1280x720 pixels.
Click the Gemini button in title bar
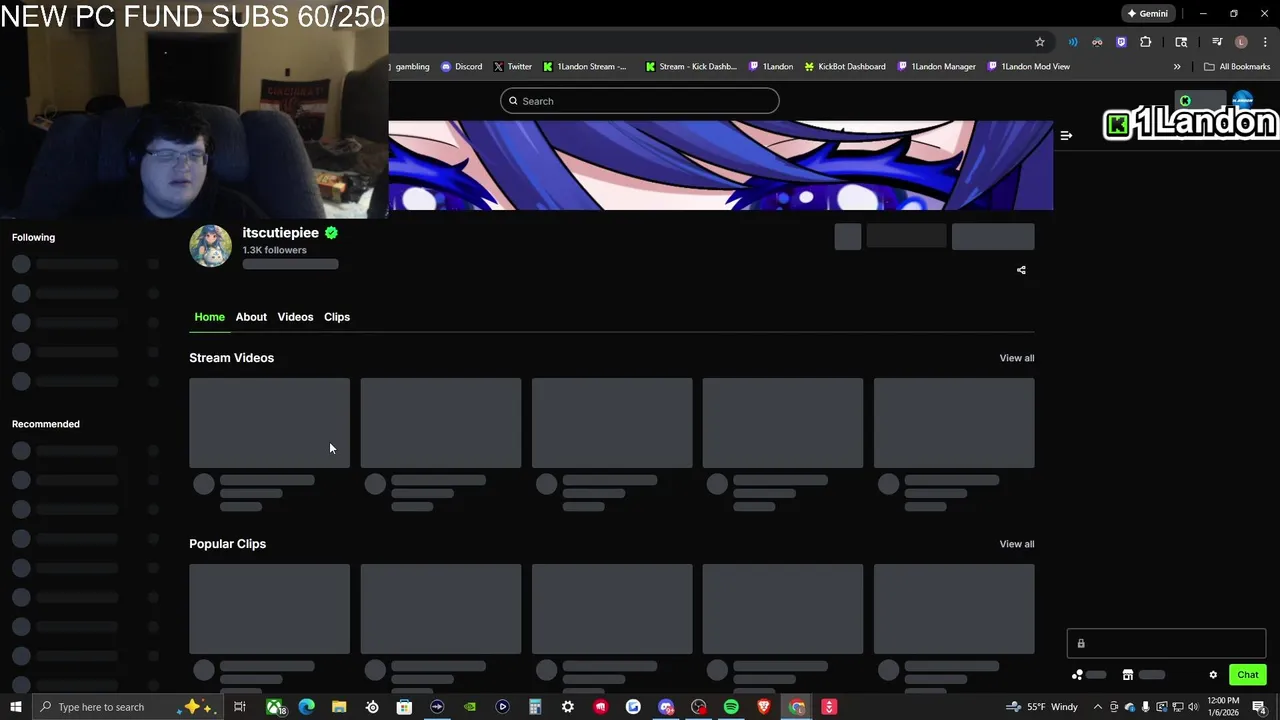click(x=1147, y=14)
